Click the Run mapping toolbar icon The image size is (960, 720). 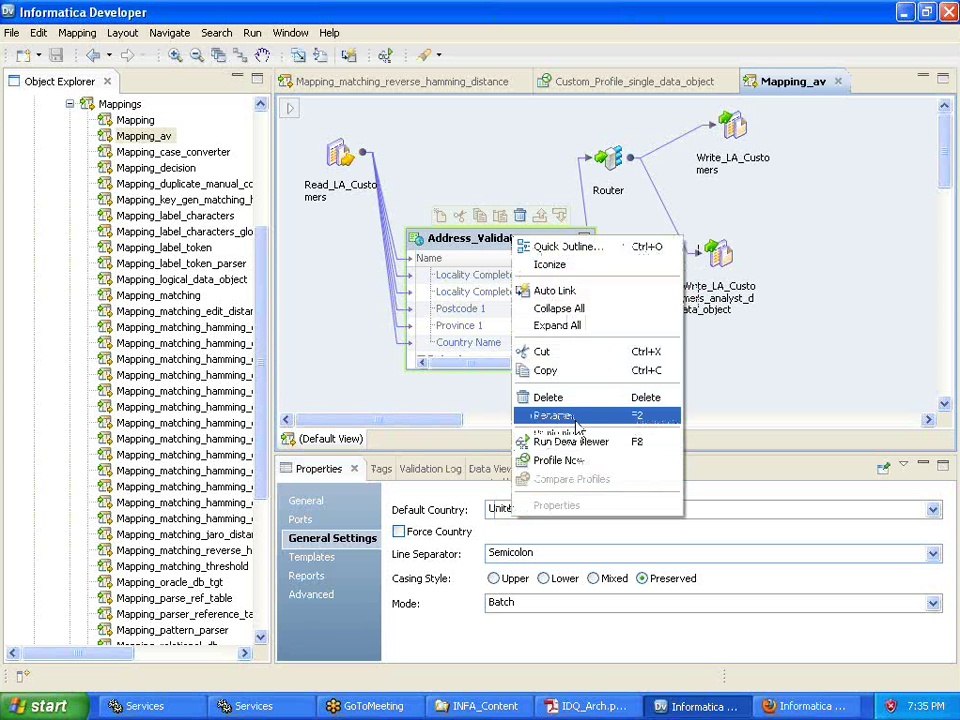tap(385, 55)
